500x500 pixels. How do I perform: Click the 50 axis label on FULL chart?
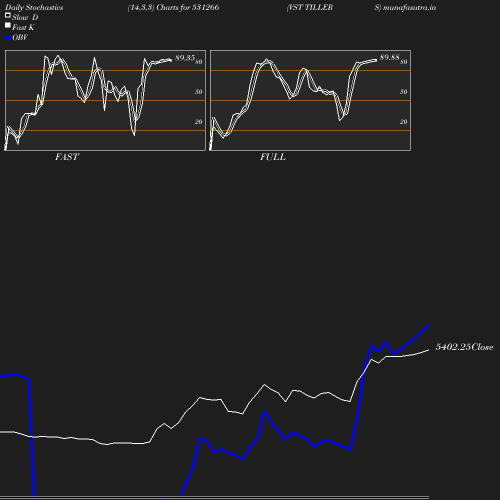coord(404,92)
